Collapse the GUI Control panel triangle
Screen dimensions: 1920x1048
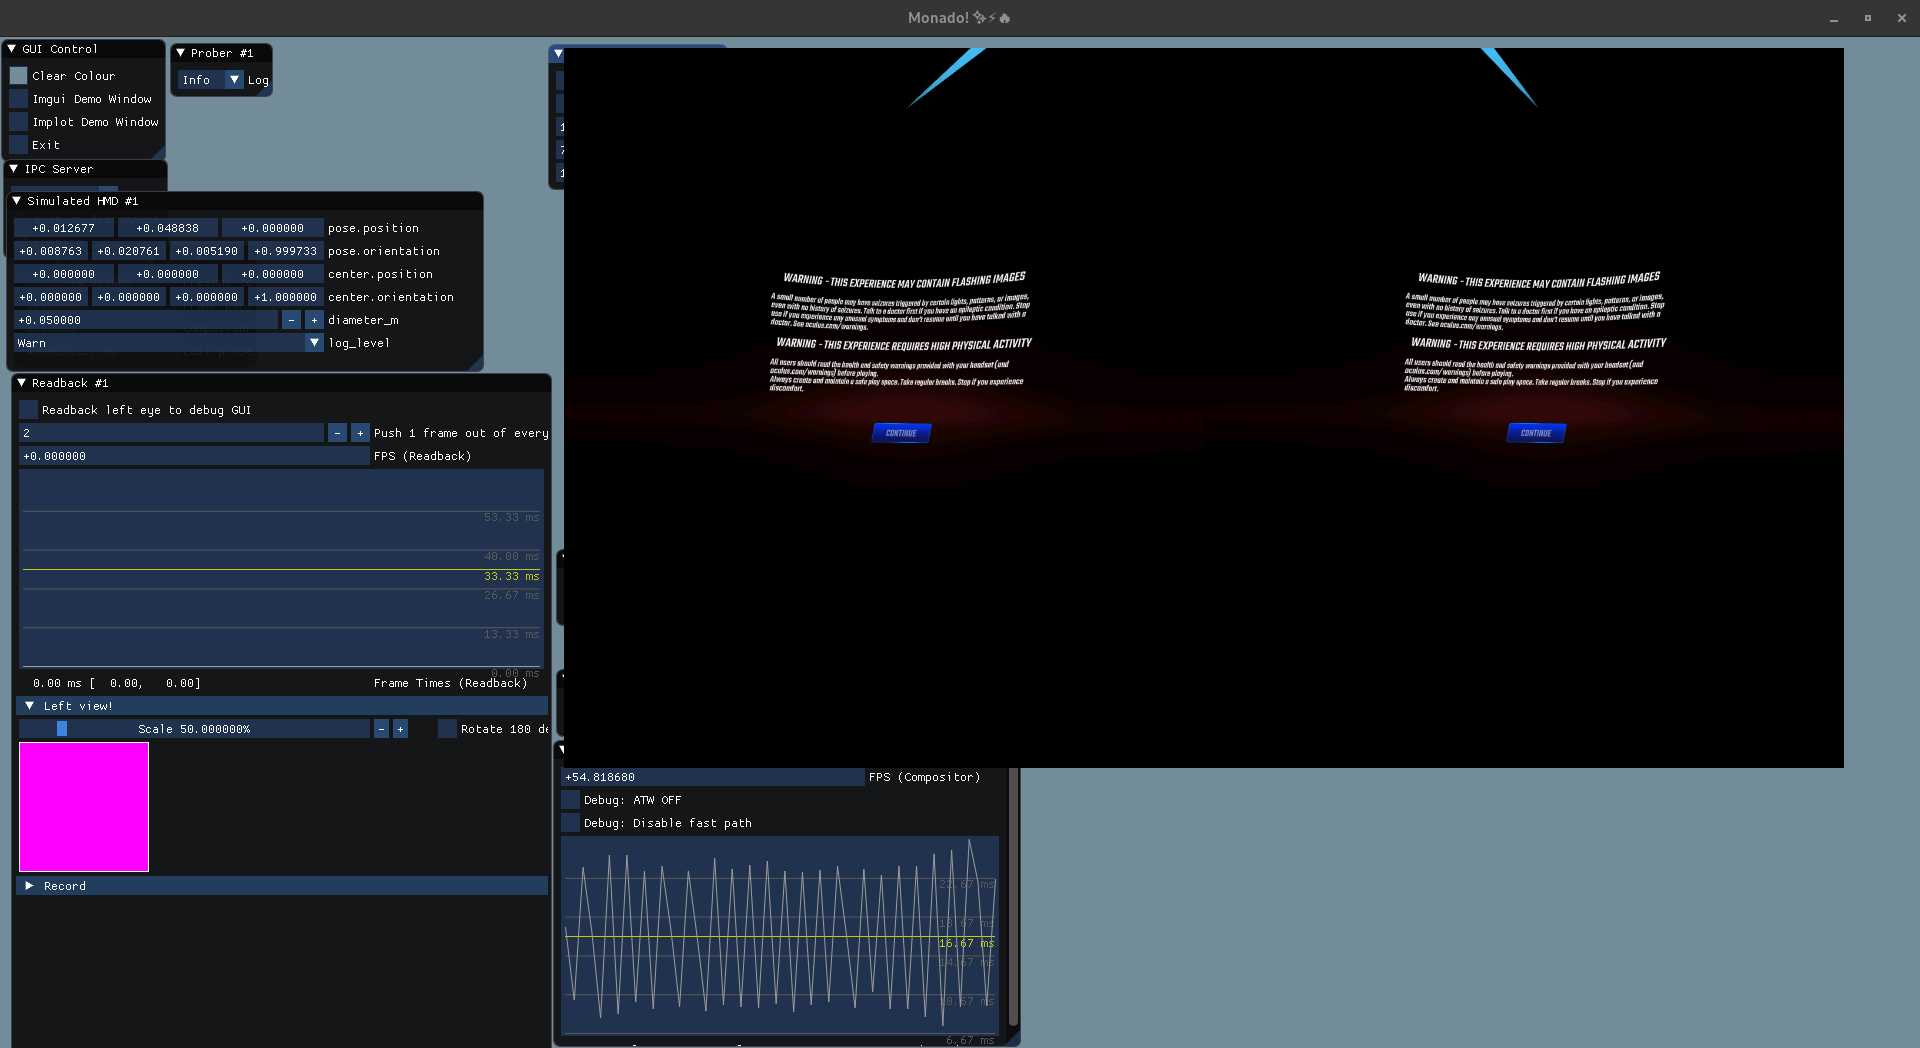[x=12, y=49]
